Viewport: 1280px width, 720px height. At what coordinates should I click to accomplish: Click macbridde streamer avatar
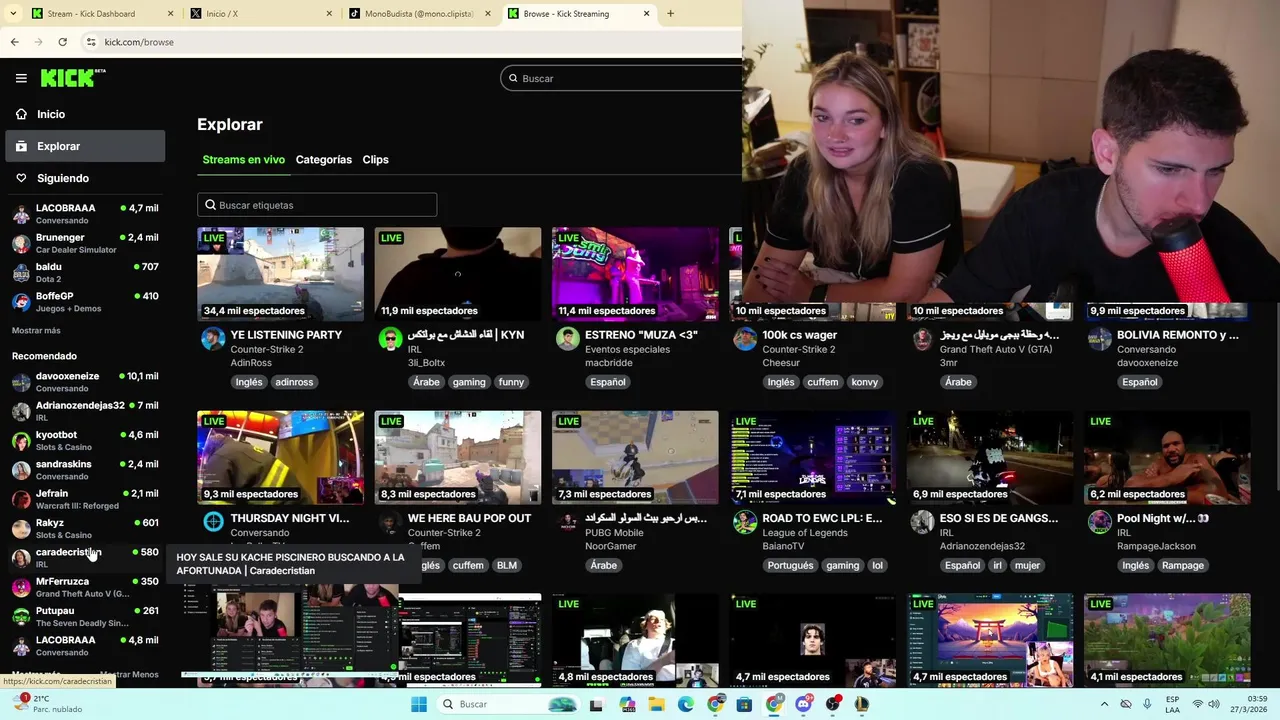point(568,338)
